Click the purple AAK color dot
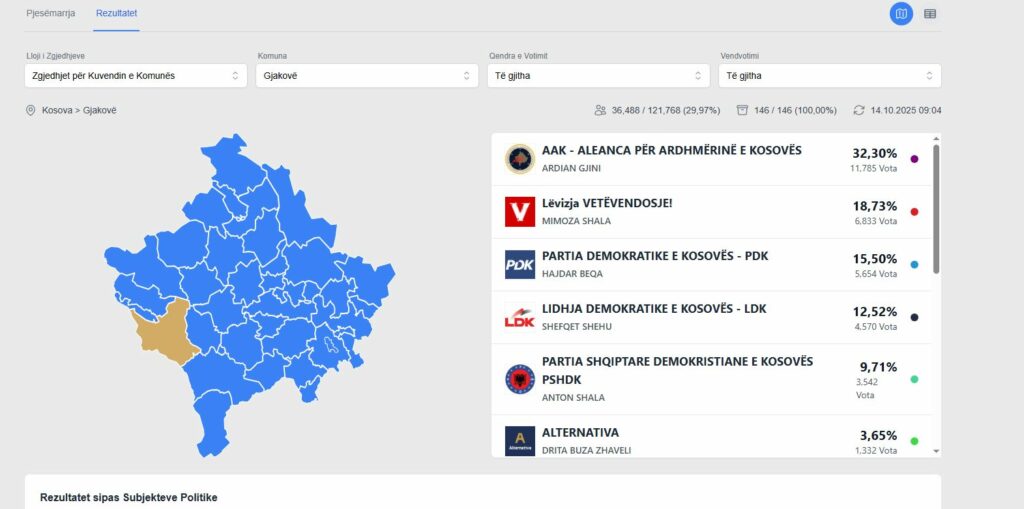 tap(914, 159)
